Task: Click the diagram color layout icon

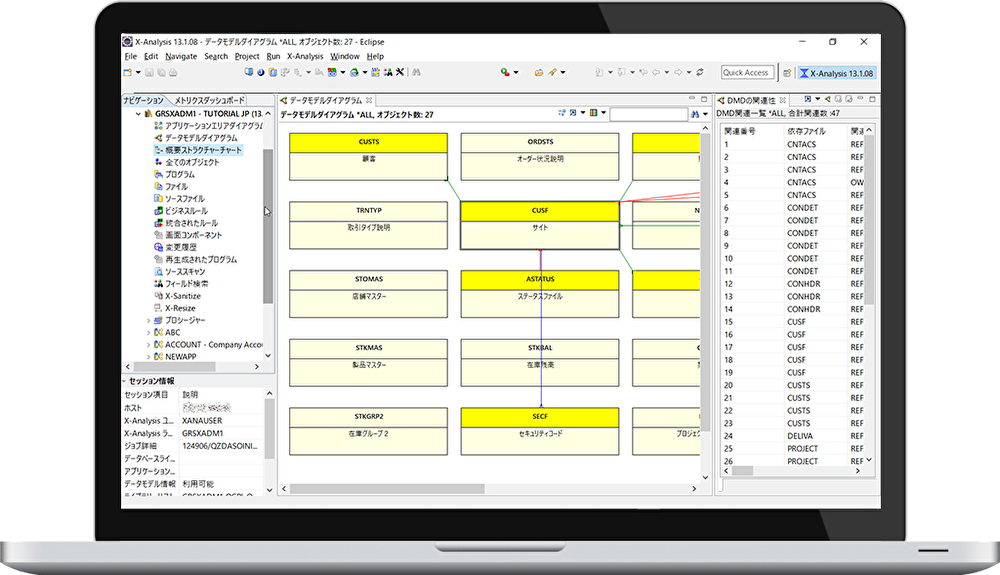Action: (x=594, y=113)
